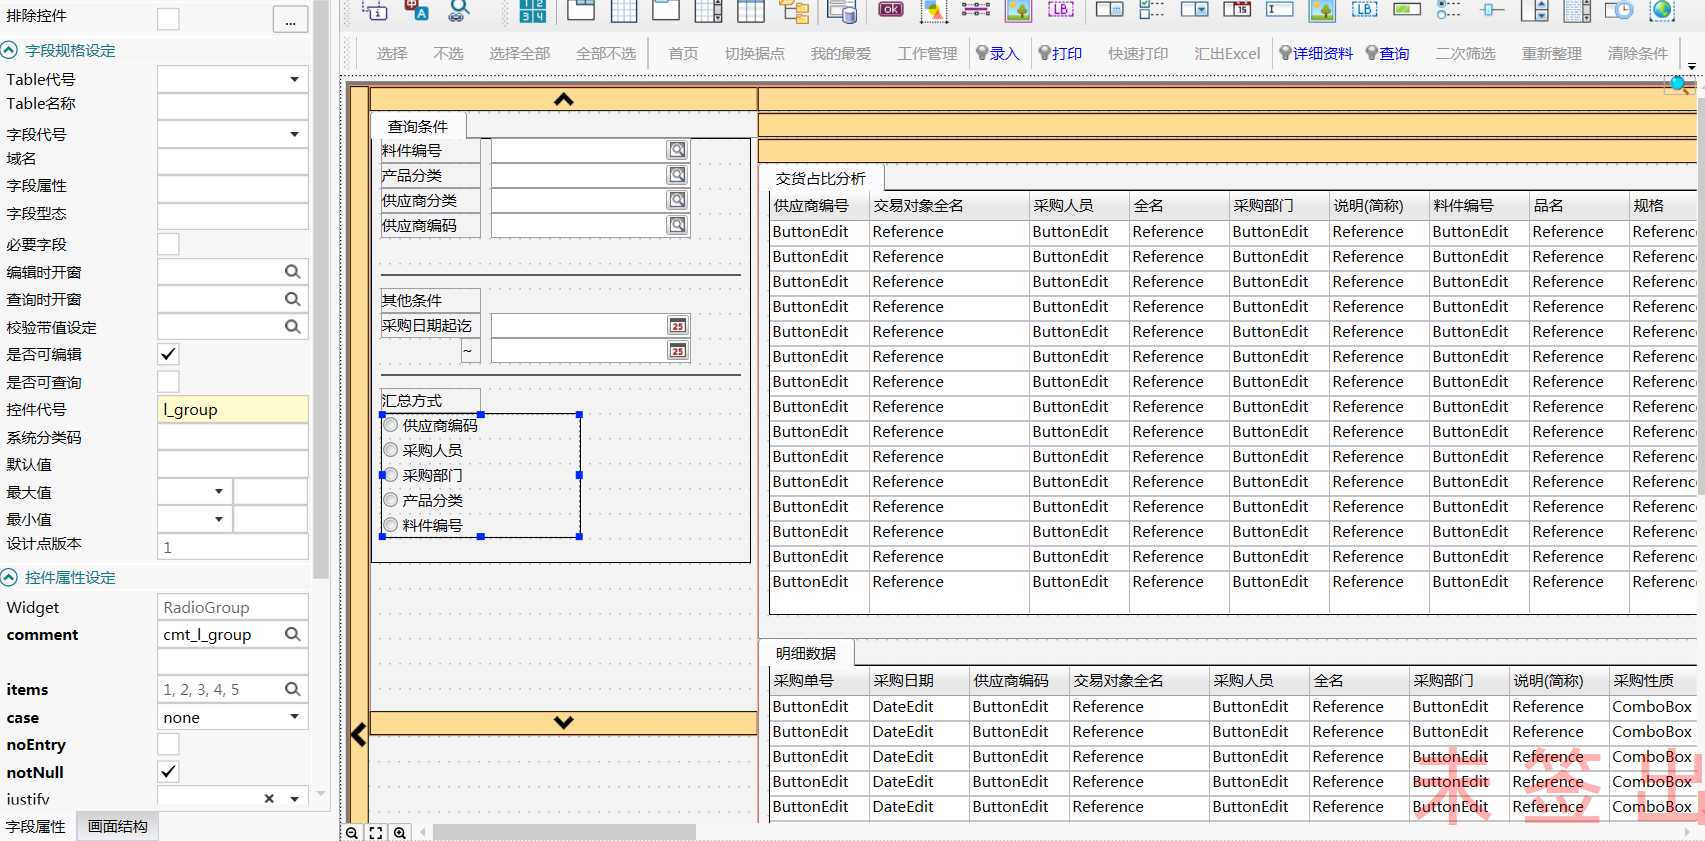1705x841 pixels.
Task: Open the case dropdown set to none
Action: 294,717
